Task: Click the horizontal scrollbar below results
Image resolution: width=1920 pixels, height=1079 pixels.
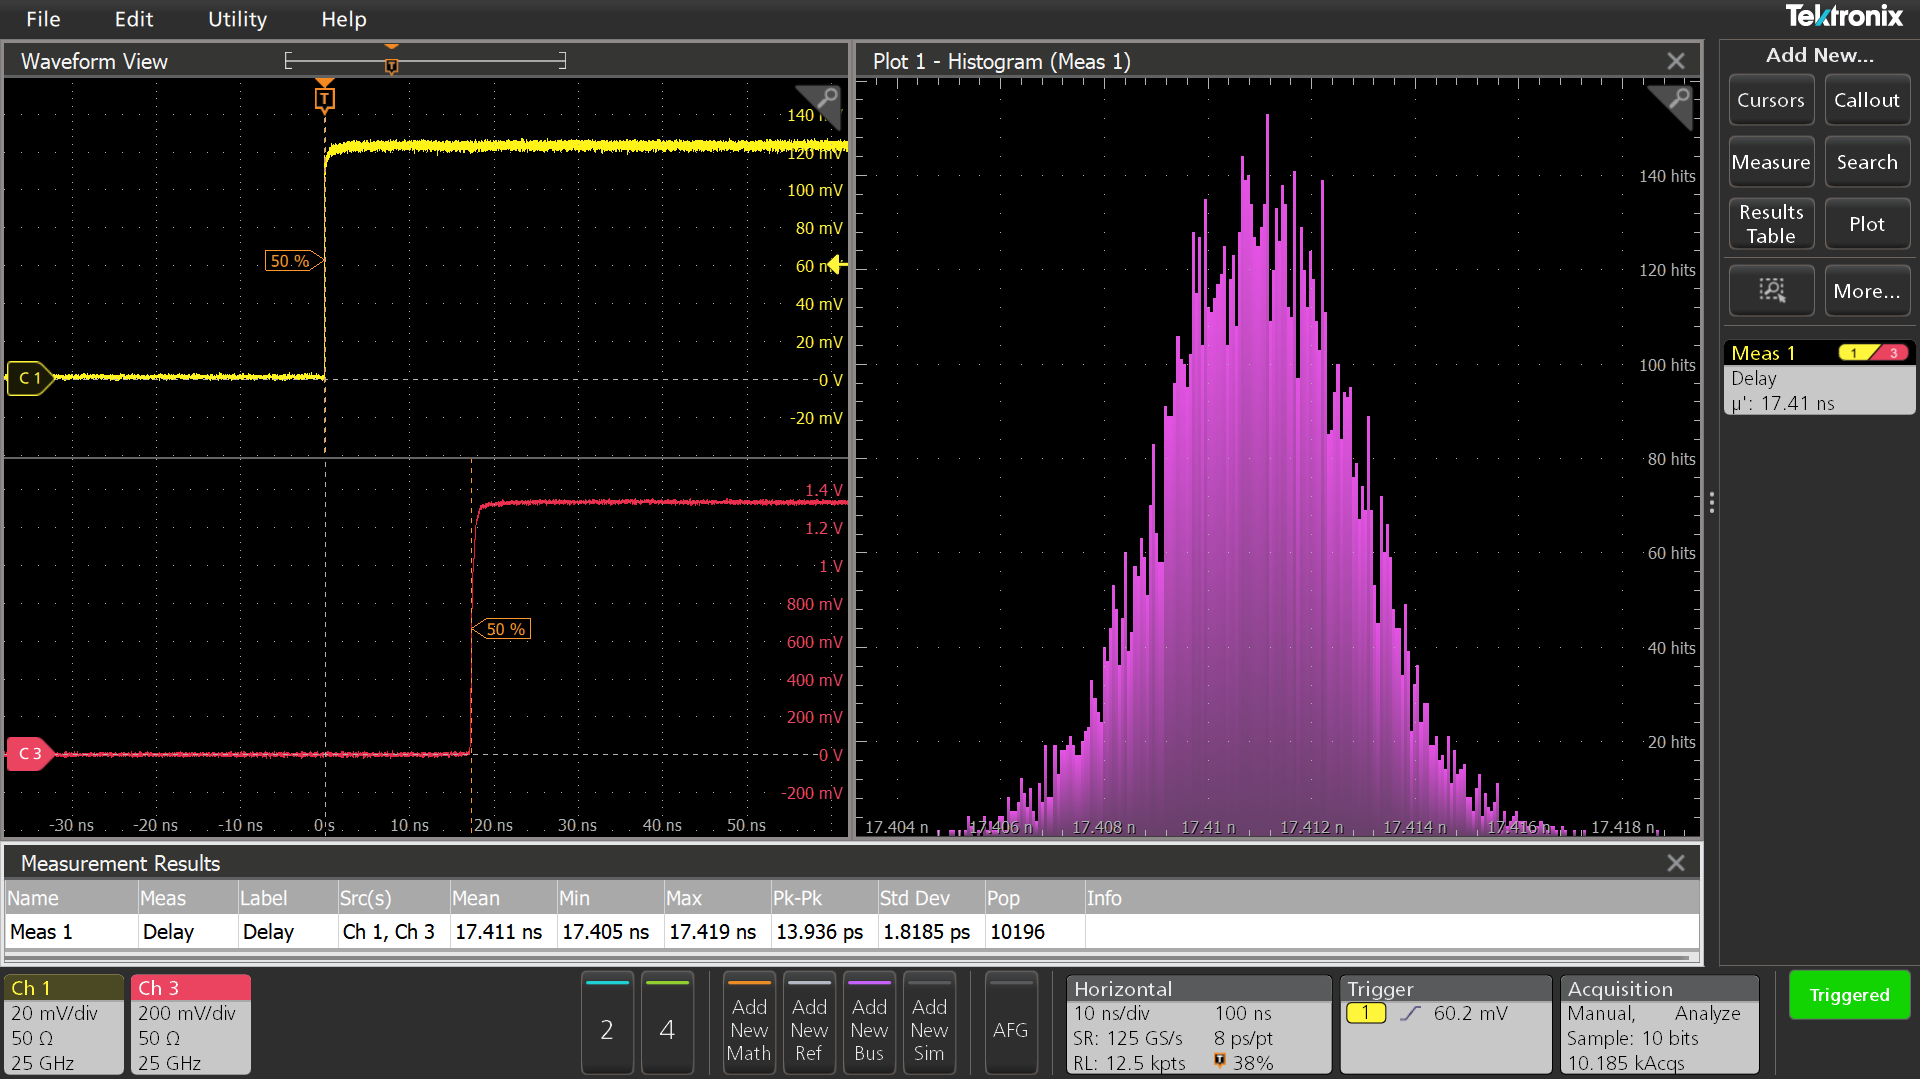Action: pos(852,958)
